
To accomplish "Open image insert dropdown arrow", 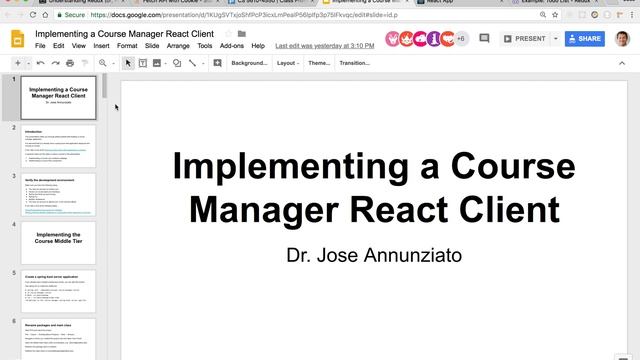I will tap(165, 64).
